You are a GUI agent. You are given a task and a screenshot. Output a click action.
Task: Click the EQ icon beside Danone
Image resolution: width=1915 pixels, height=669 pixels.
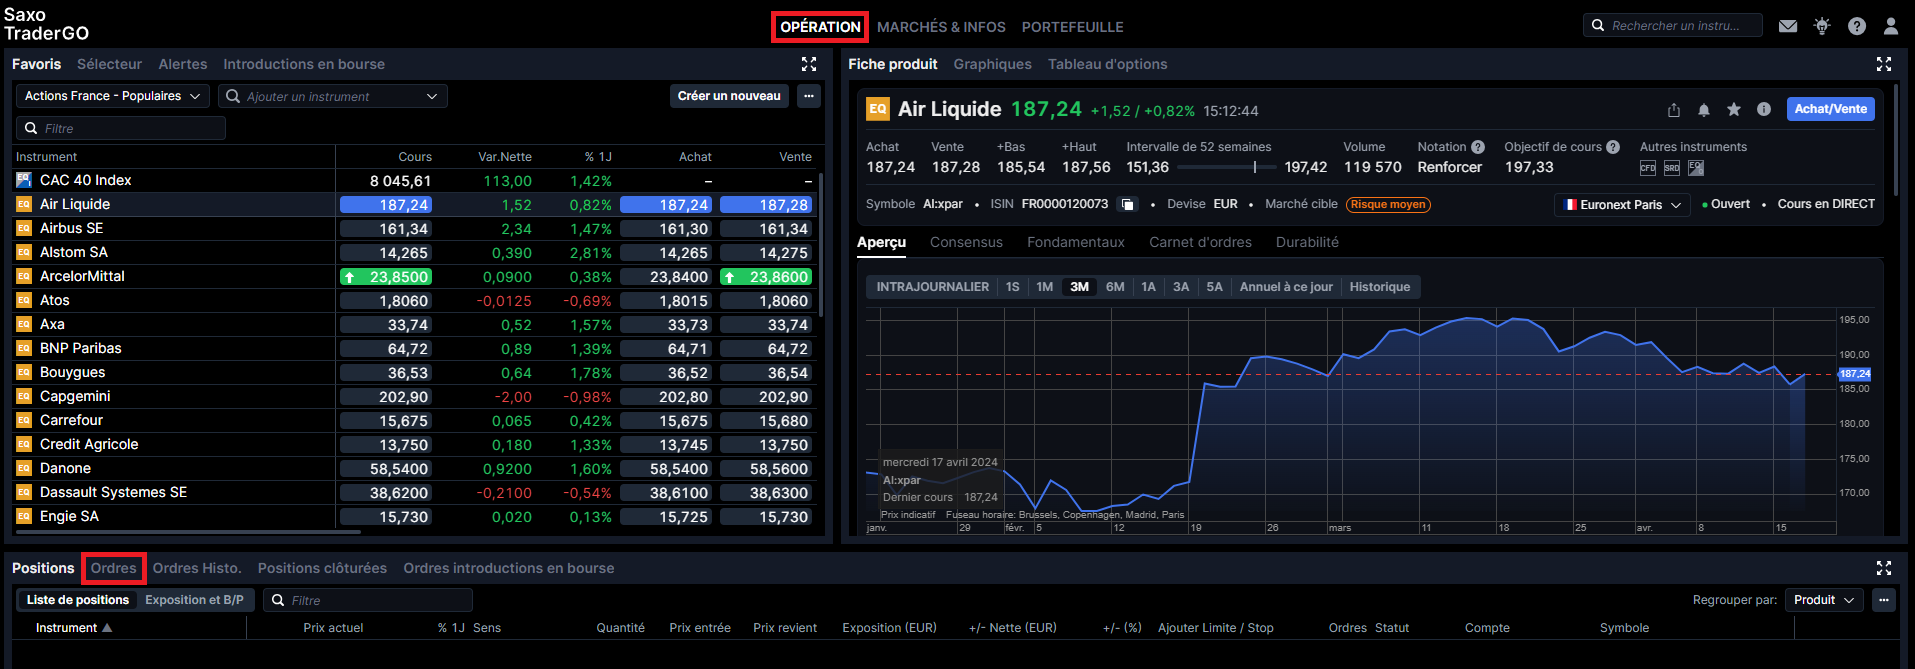coord(24,468)
